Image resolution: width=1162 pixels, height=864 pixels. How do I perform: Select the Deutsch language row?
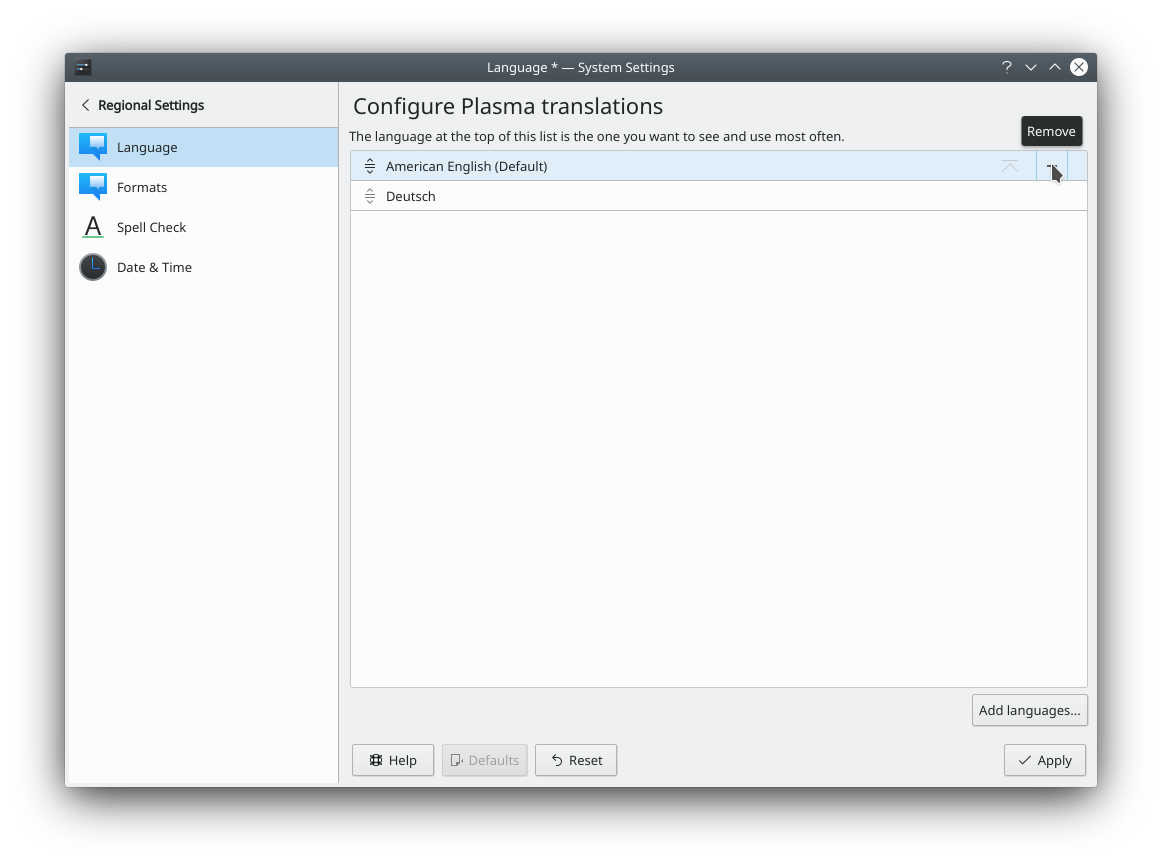click(718, 196)
